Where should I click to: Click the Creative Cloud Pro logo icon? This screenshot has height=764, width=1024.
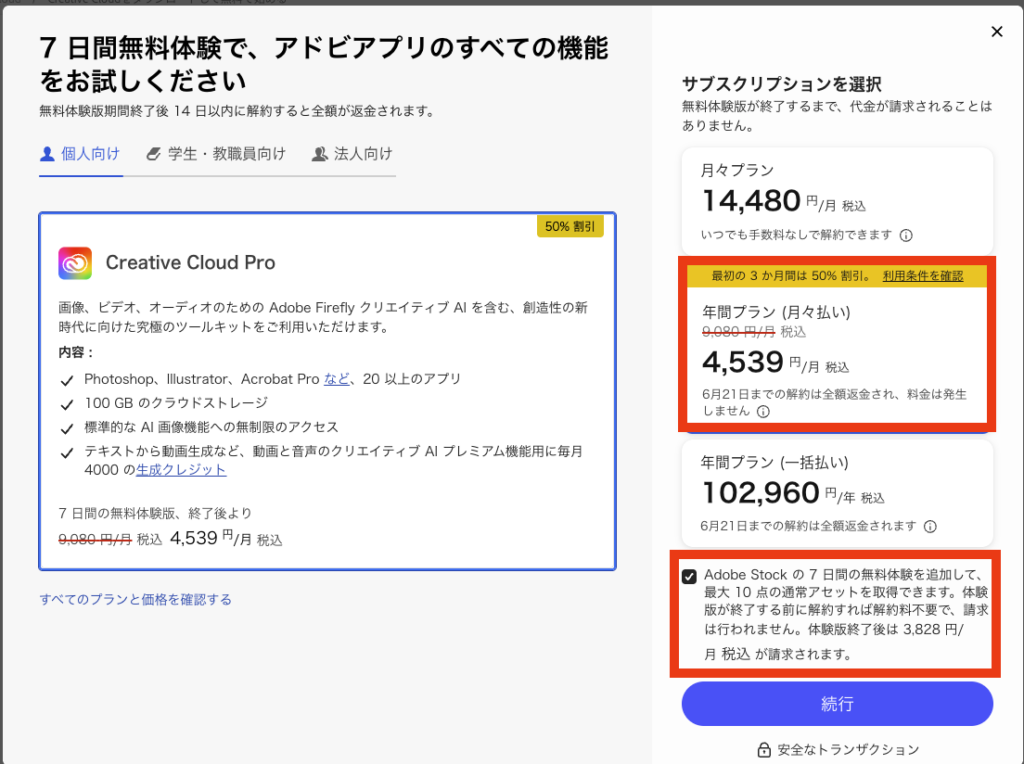(75, 263)
